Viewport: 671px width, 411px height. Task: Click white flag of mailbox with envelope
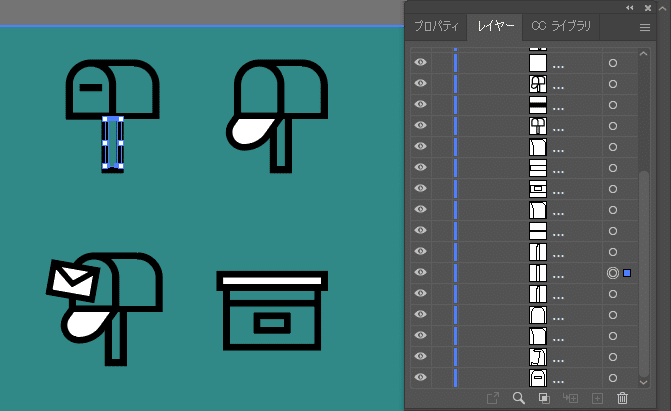click(x=86, y=325)
